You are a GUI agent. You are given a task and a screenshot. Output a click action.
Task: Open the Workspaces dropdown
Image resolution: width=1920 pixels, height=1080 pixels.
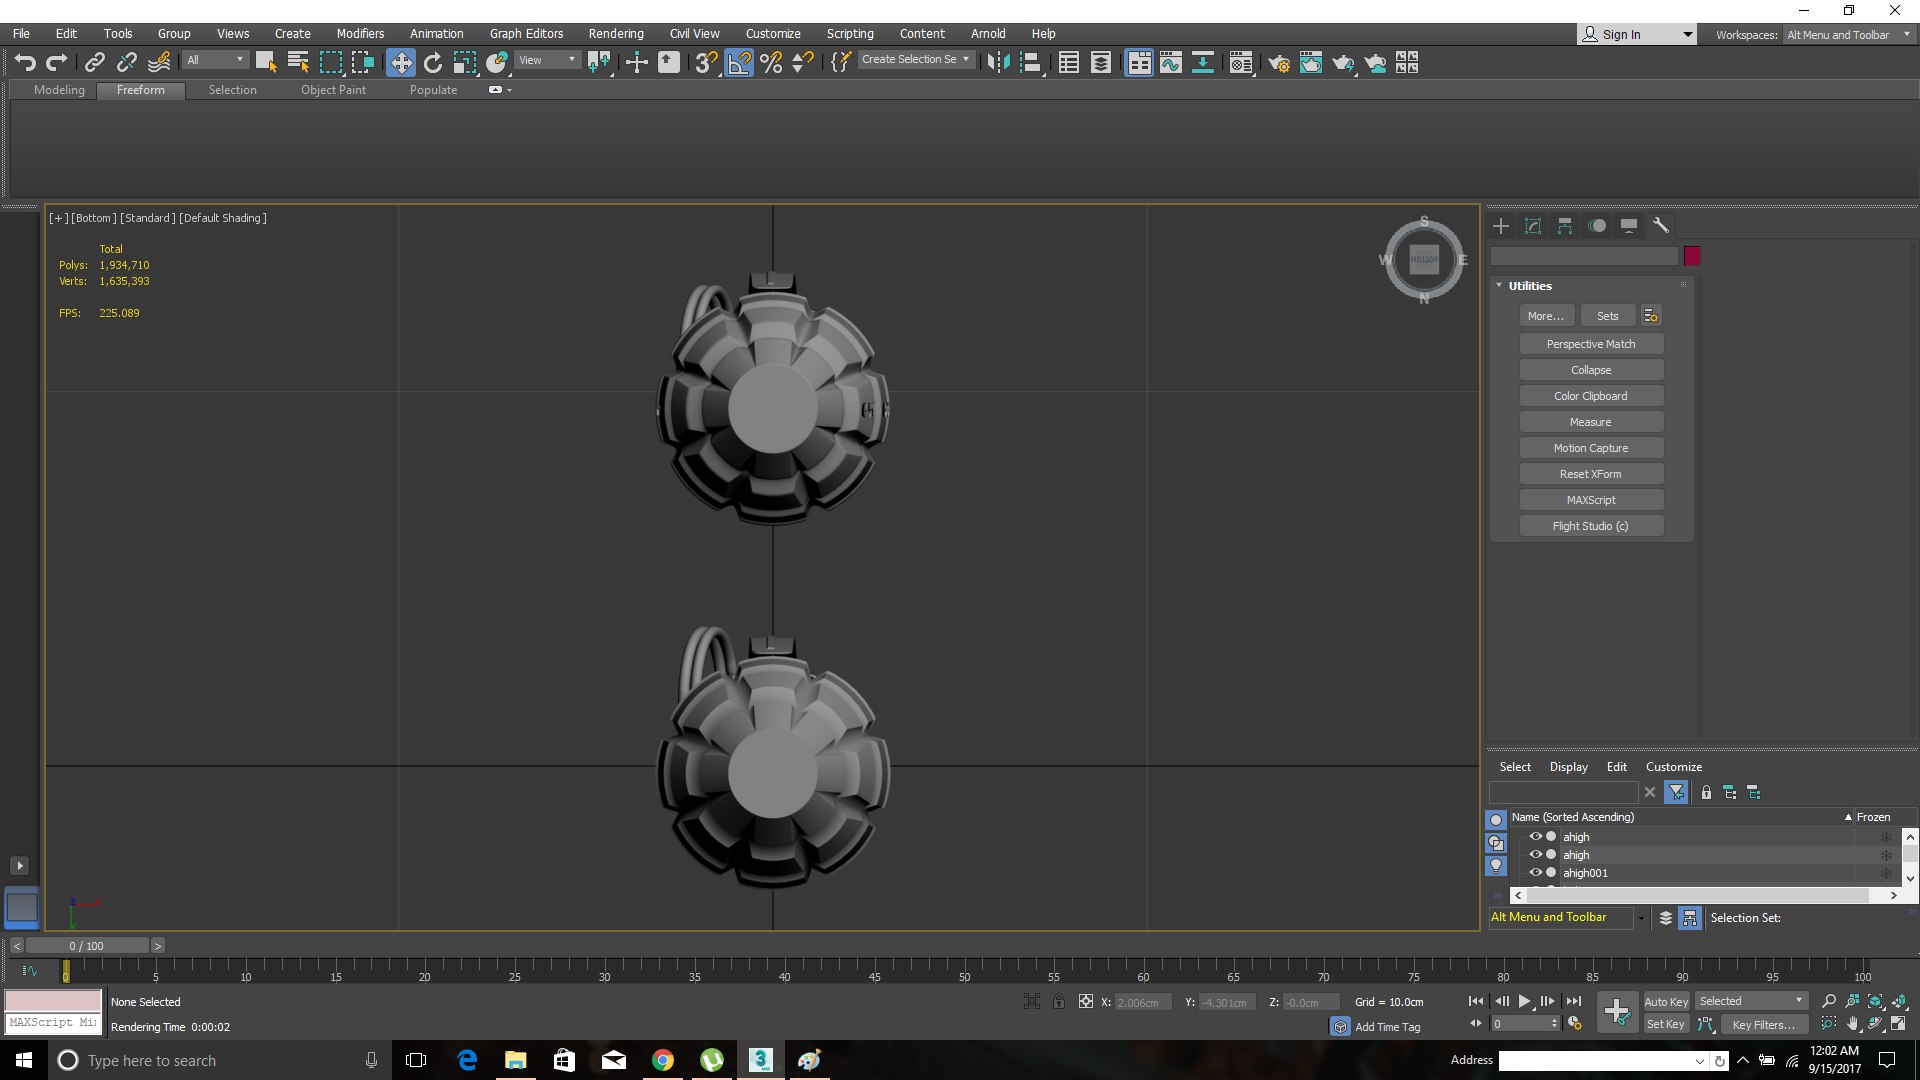point(1848,34)
